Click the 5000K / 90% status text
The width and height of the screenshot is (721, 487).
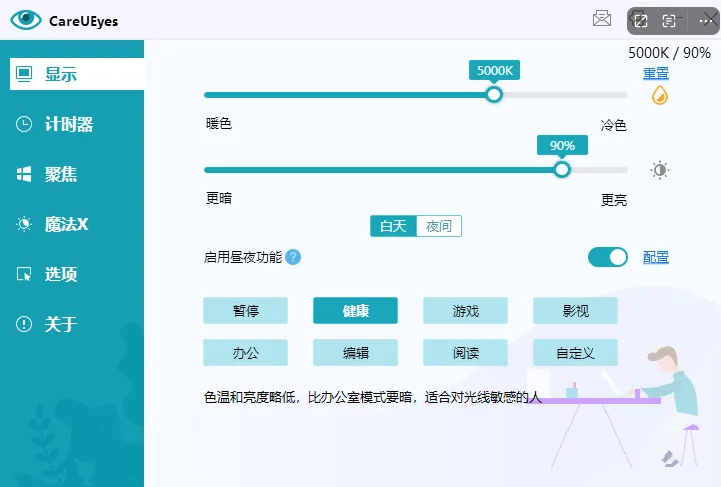click(x=669, y=53)
